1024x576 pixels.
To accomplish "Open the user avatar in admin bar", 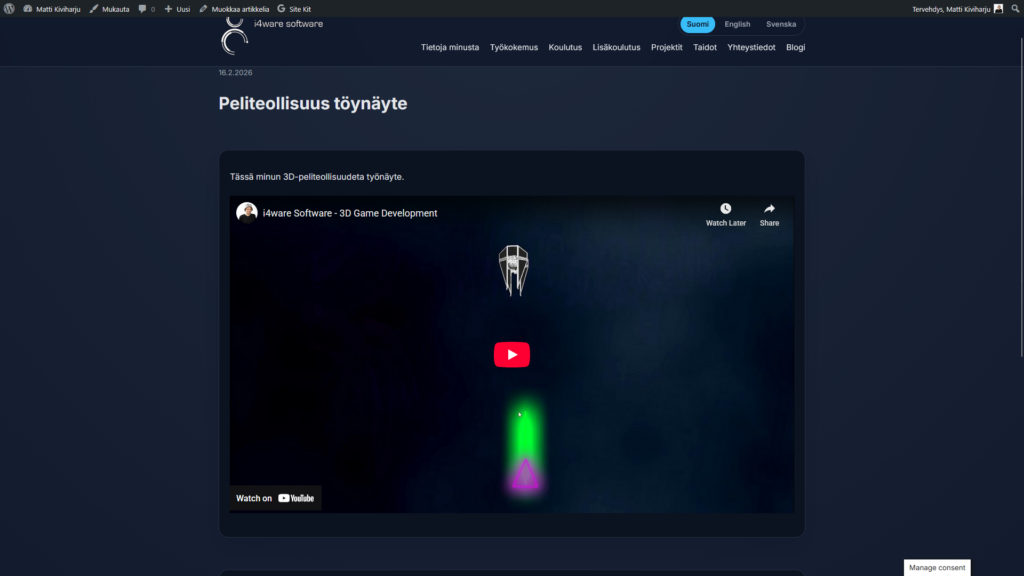I will 998,8.
